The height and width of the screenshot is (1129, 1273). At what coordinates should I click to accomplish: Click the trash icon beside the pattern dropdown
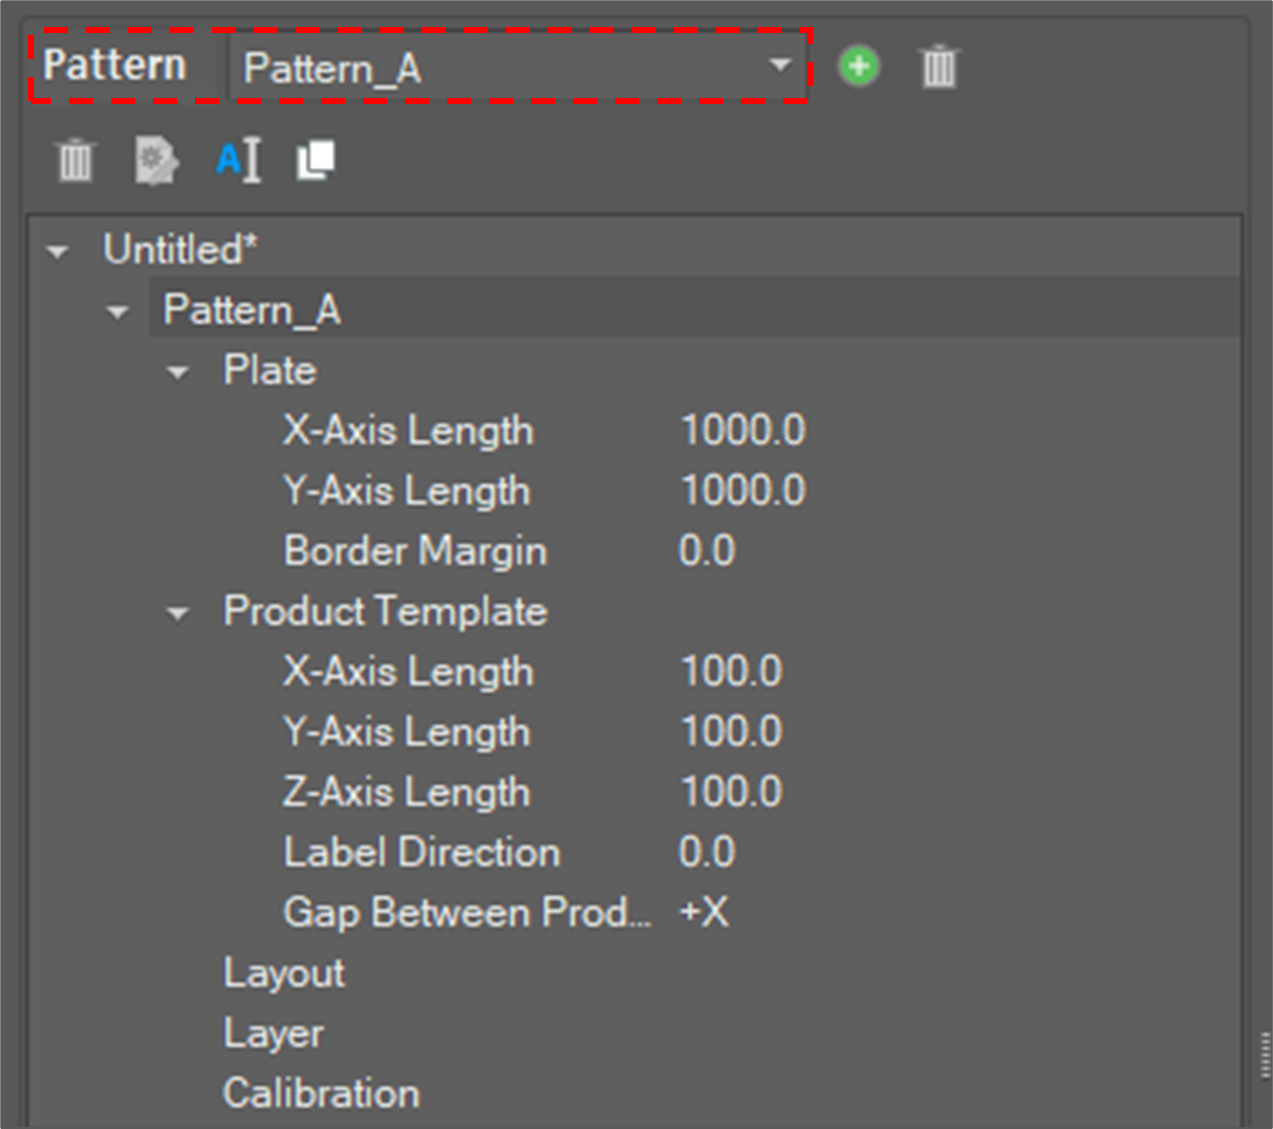(x=938, y=67)
